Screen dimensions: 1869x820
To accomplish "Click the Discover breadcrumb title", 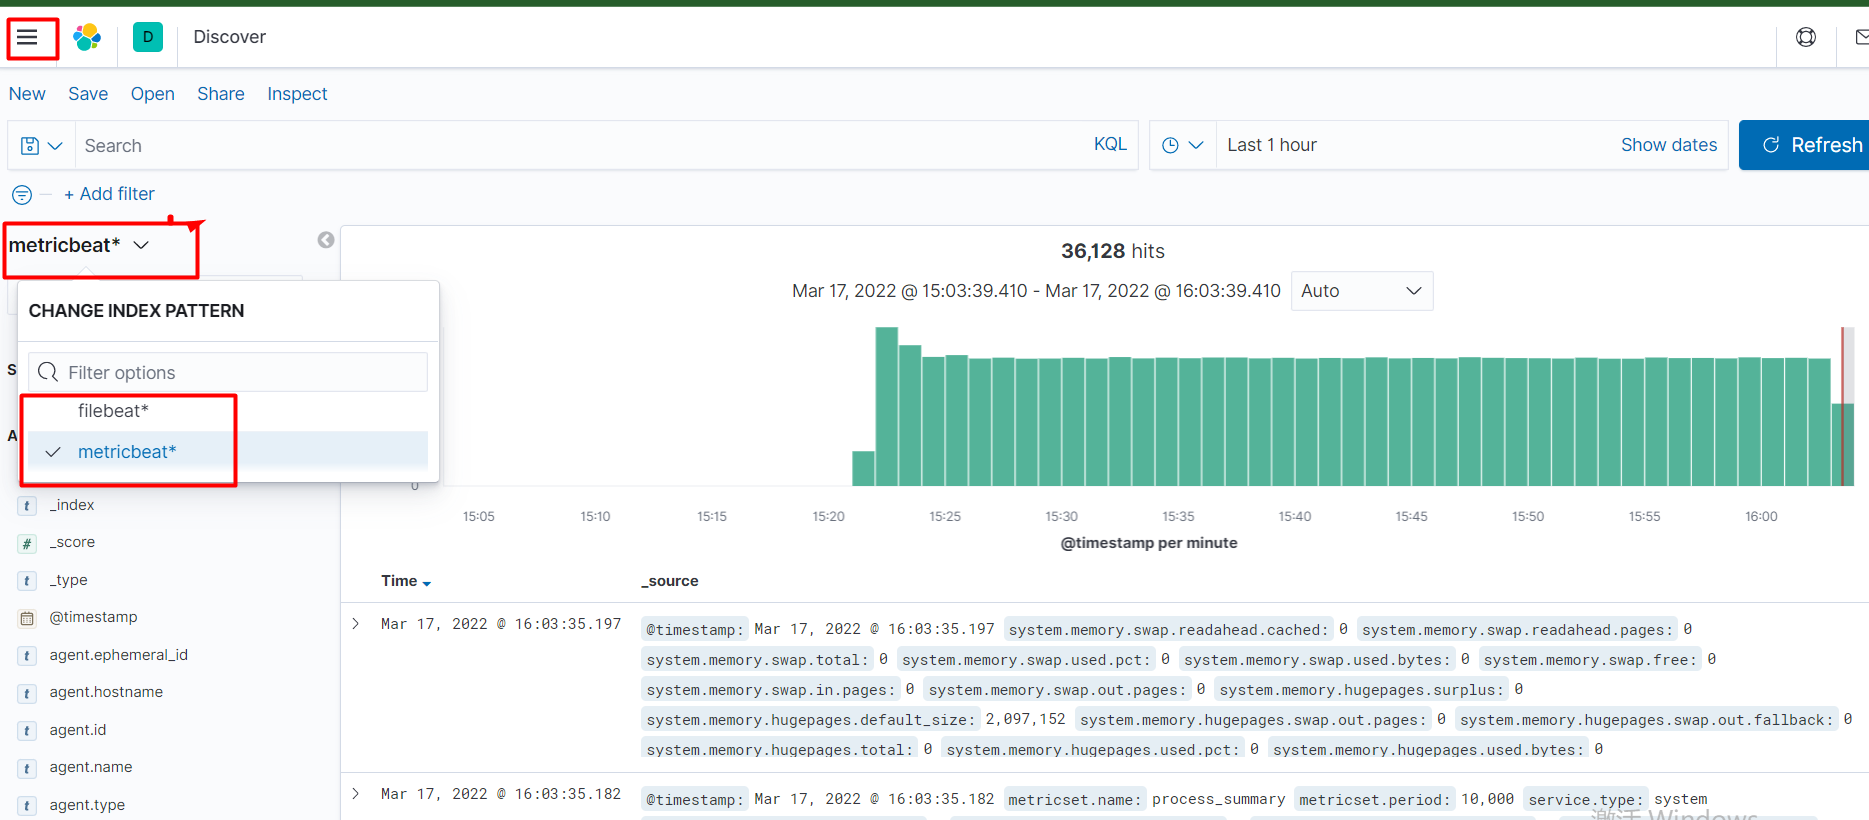I will click(x=229, y=37).
